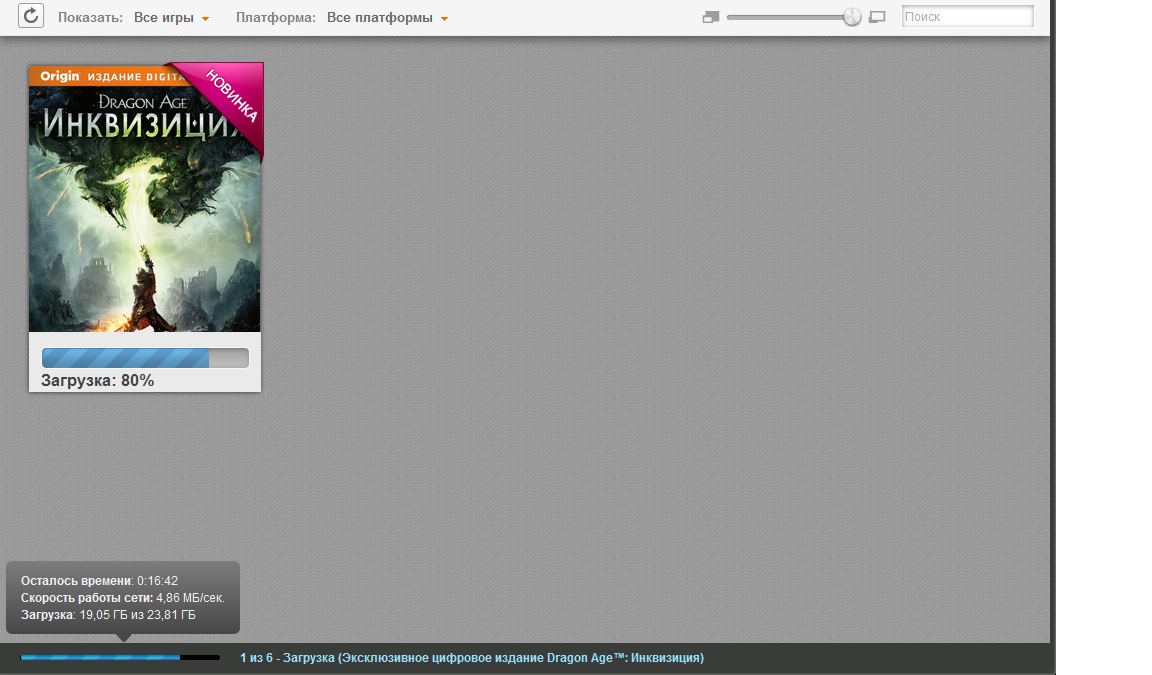The height and width of the screenshot is (675, 1152).
Task: Click the '19,05 ГБ из 23,81 ГБ' download size line
Action: tap(108, 615)
